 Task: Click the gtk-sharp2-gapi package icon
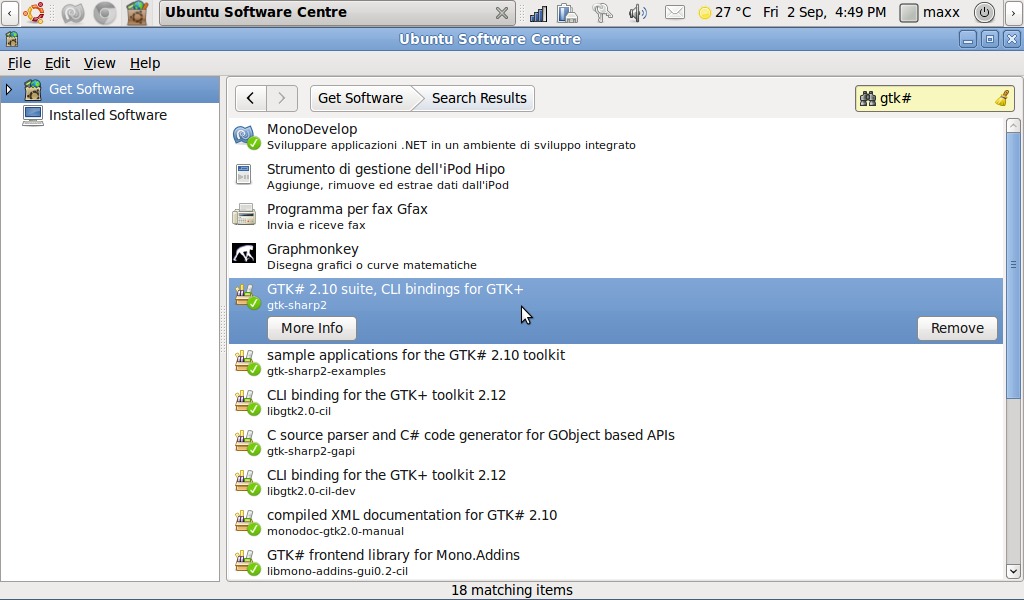click(247, 442)
